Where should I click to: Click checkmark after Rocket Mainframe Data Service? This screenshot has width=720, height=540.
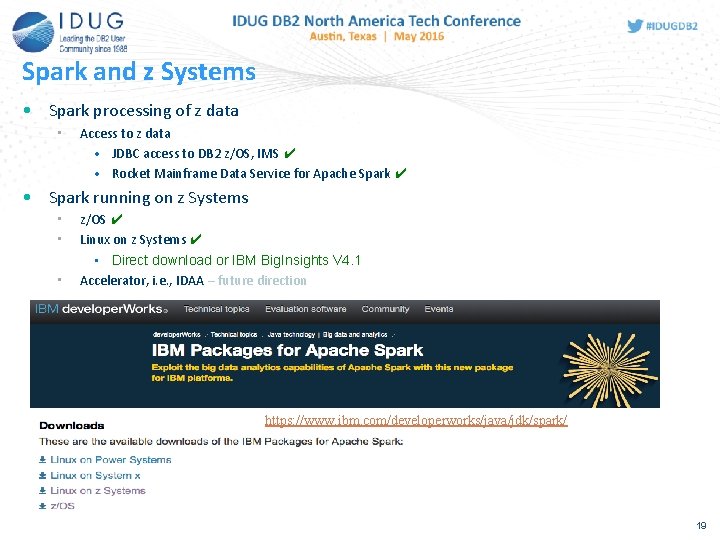click(401, 173)
